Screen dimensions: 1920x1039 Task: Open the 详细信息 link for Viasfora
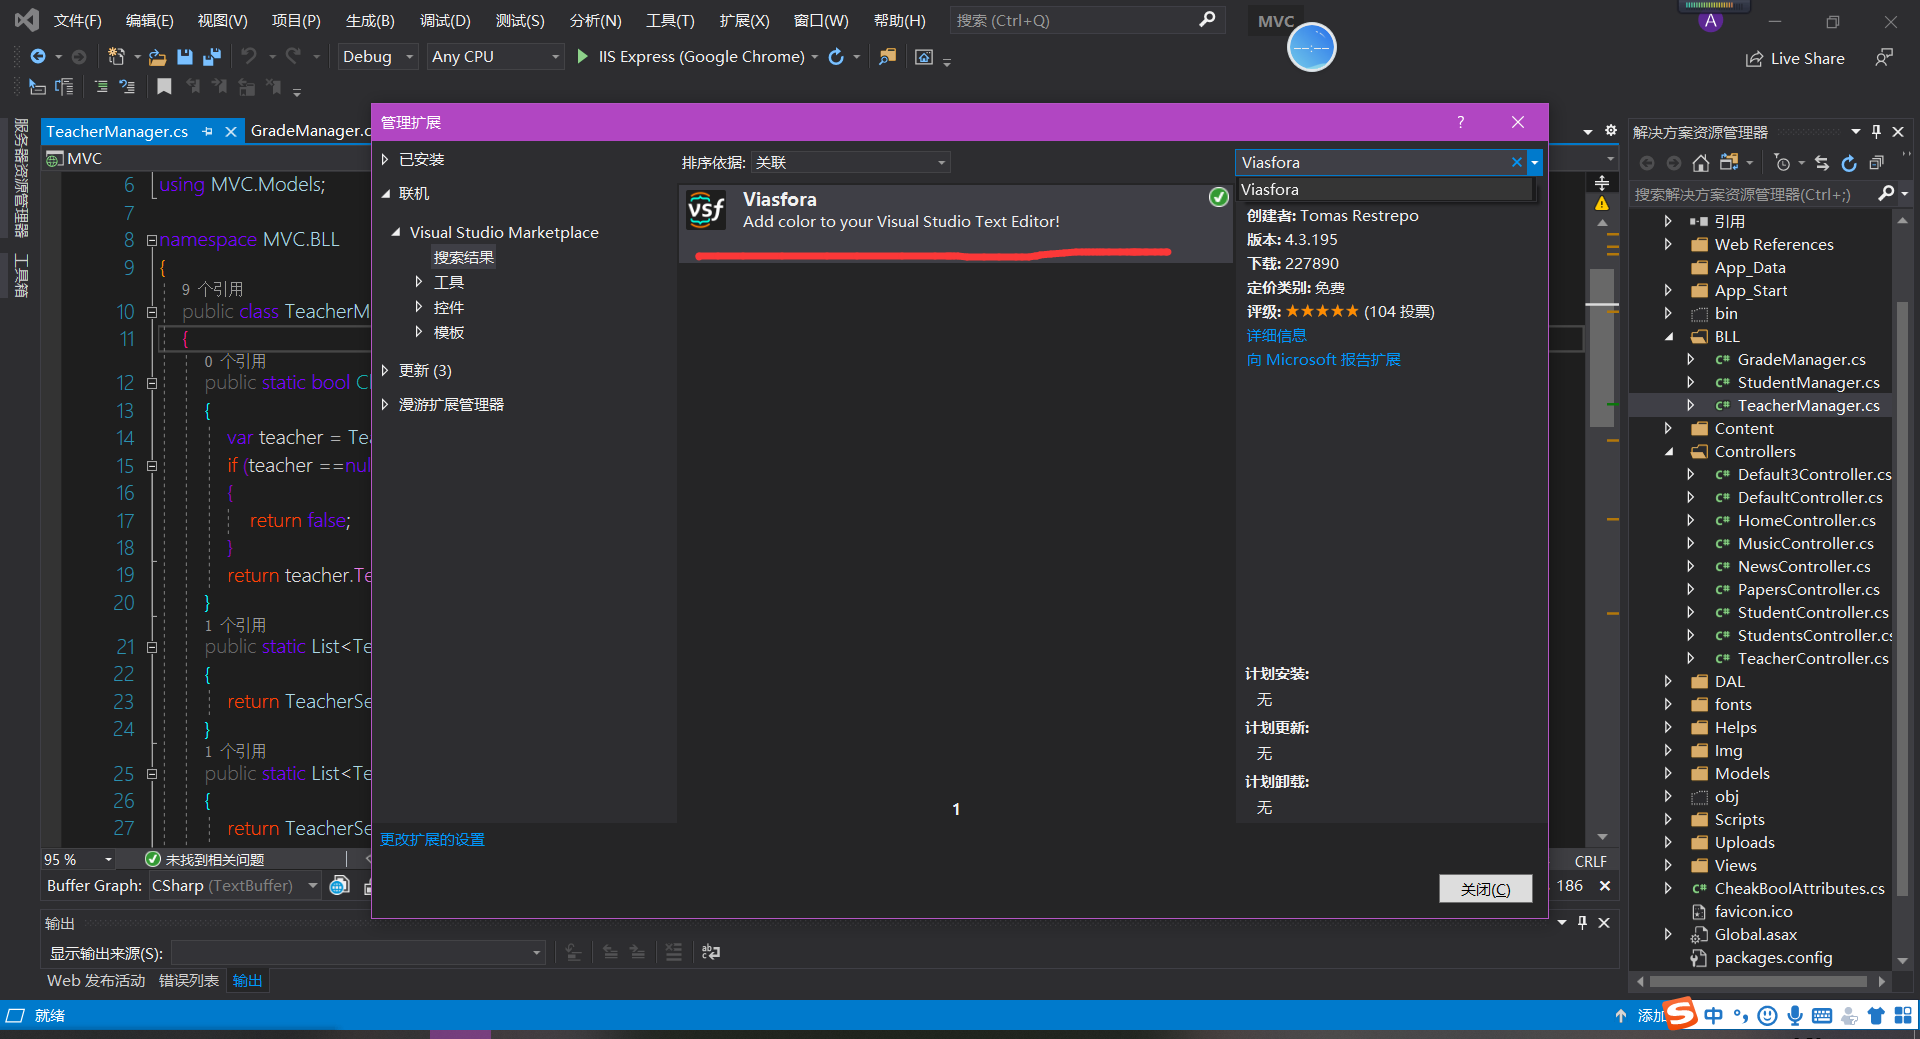(x=1276, y=335)
